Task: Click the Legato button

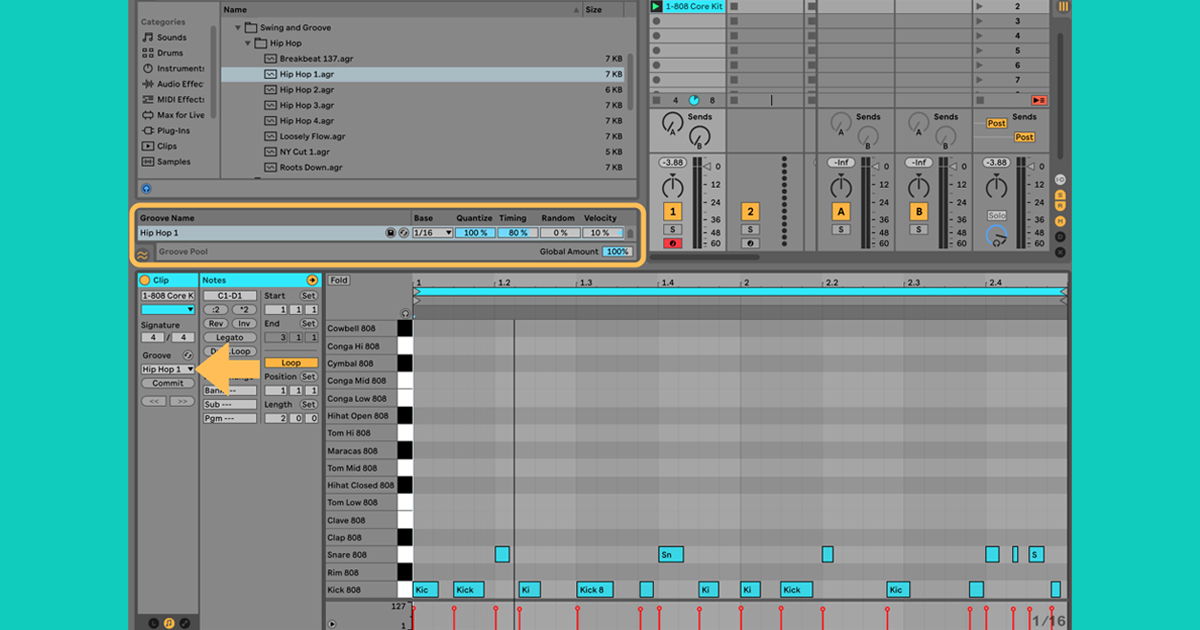Action: [230, 338]
